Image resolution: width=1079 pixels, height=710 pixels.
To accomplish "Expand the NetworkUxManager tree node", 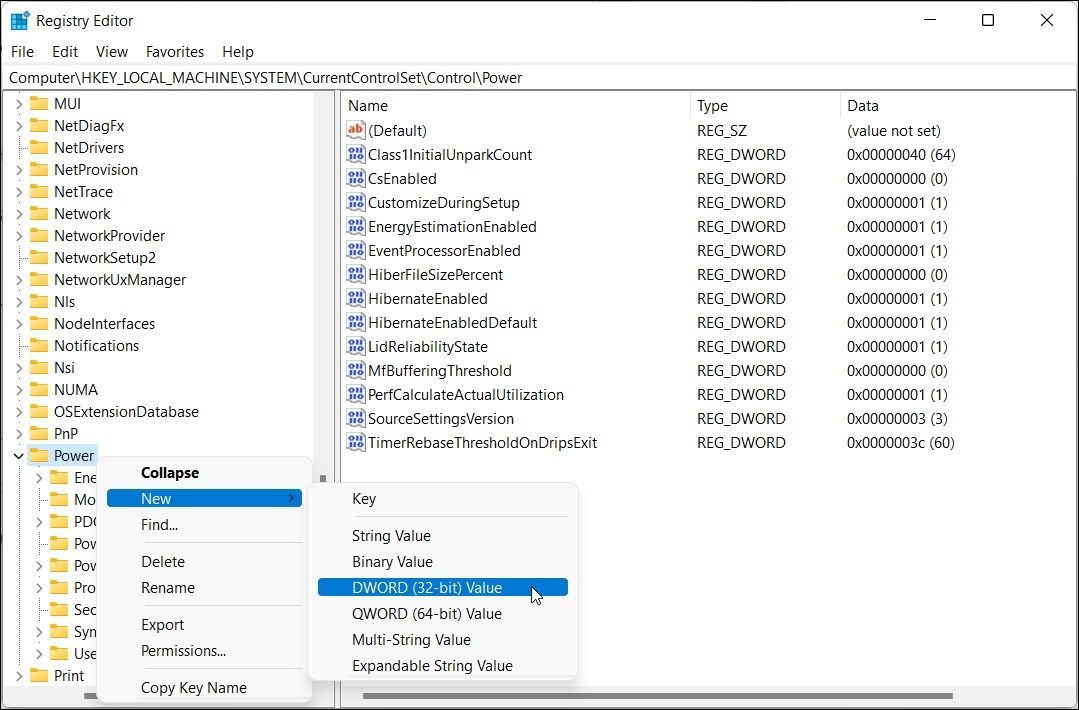I will (19, 280).
